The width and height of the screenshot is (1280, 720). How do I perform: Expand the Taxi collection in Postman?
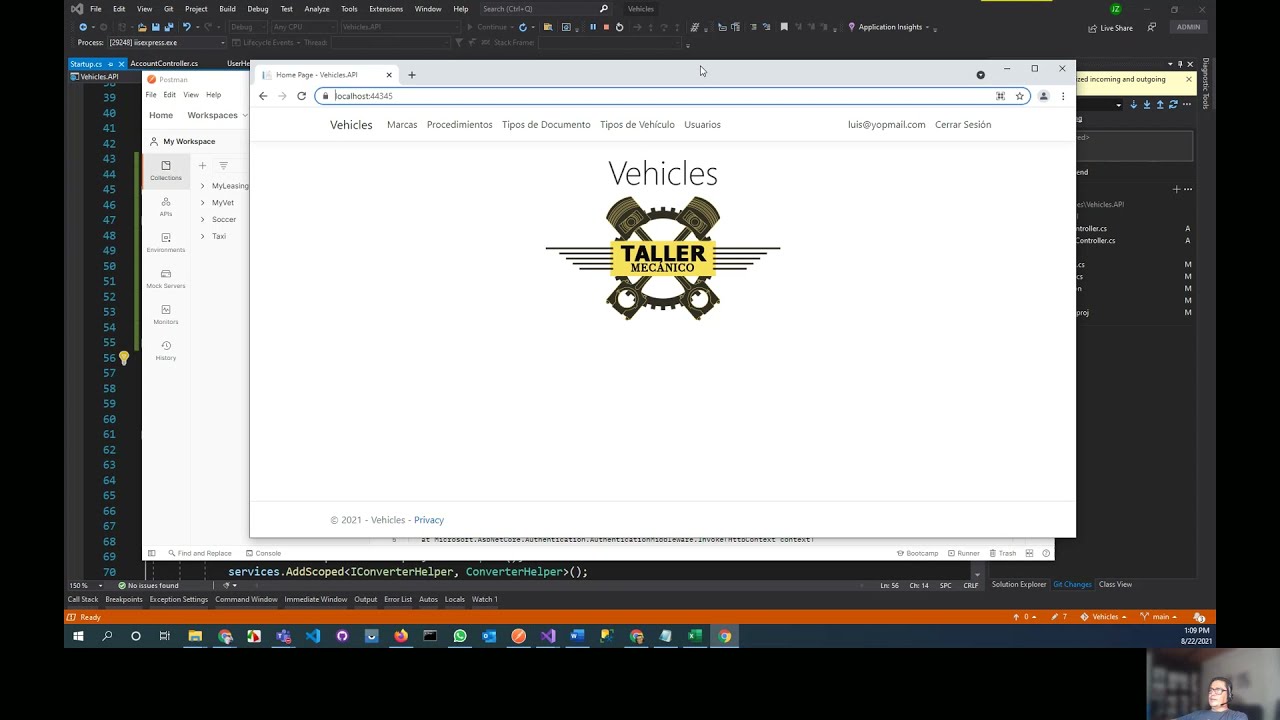(x=202, y=236)
